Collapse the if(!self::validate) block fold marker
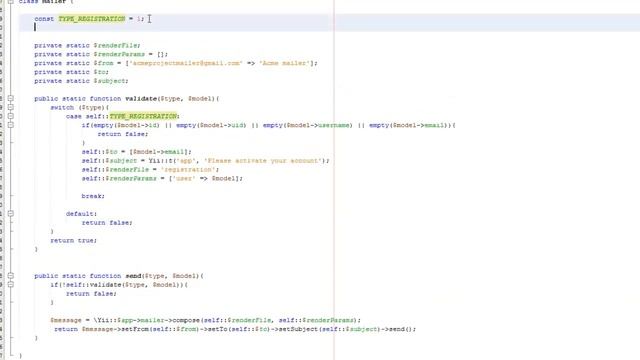 pyautogui.click(x=11, y=284)
